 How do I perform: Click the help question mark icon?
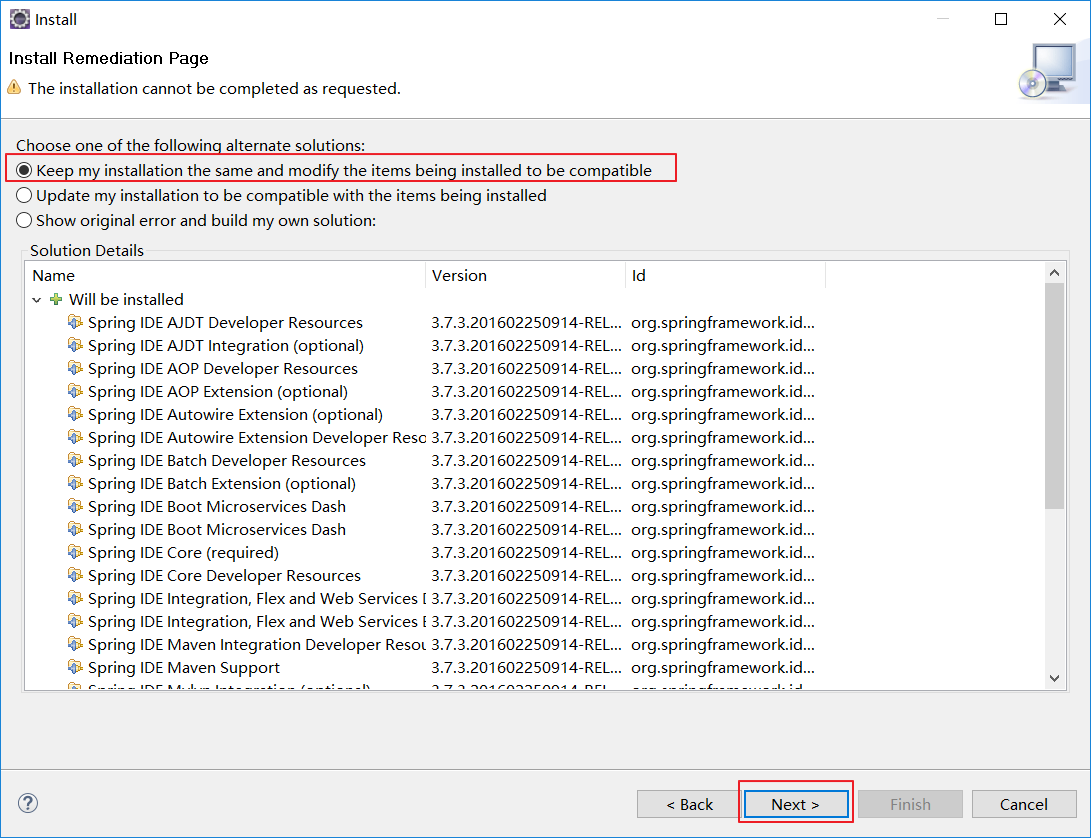point(27,803)
